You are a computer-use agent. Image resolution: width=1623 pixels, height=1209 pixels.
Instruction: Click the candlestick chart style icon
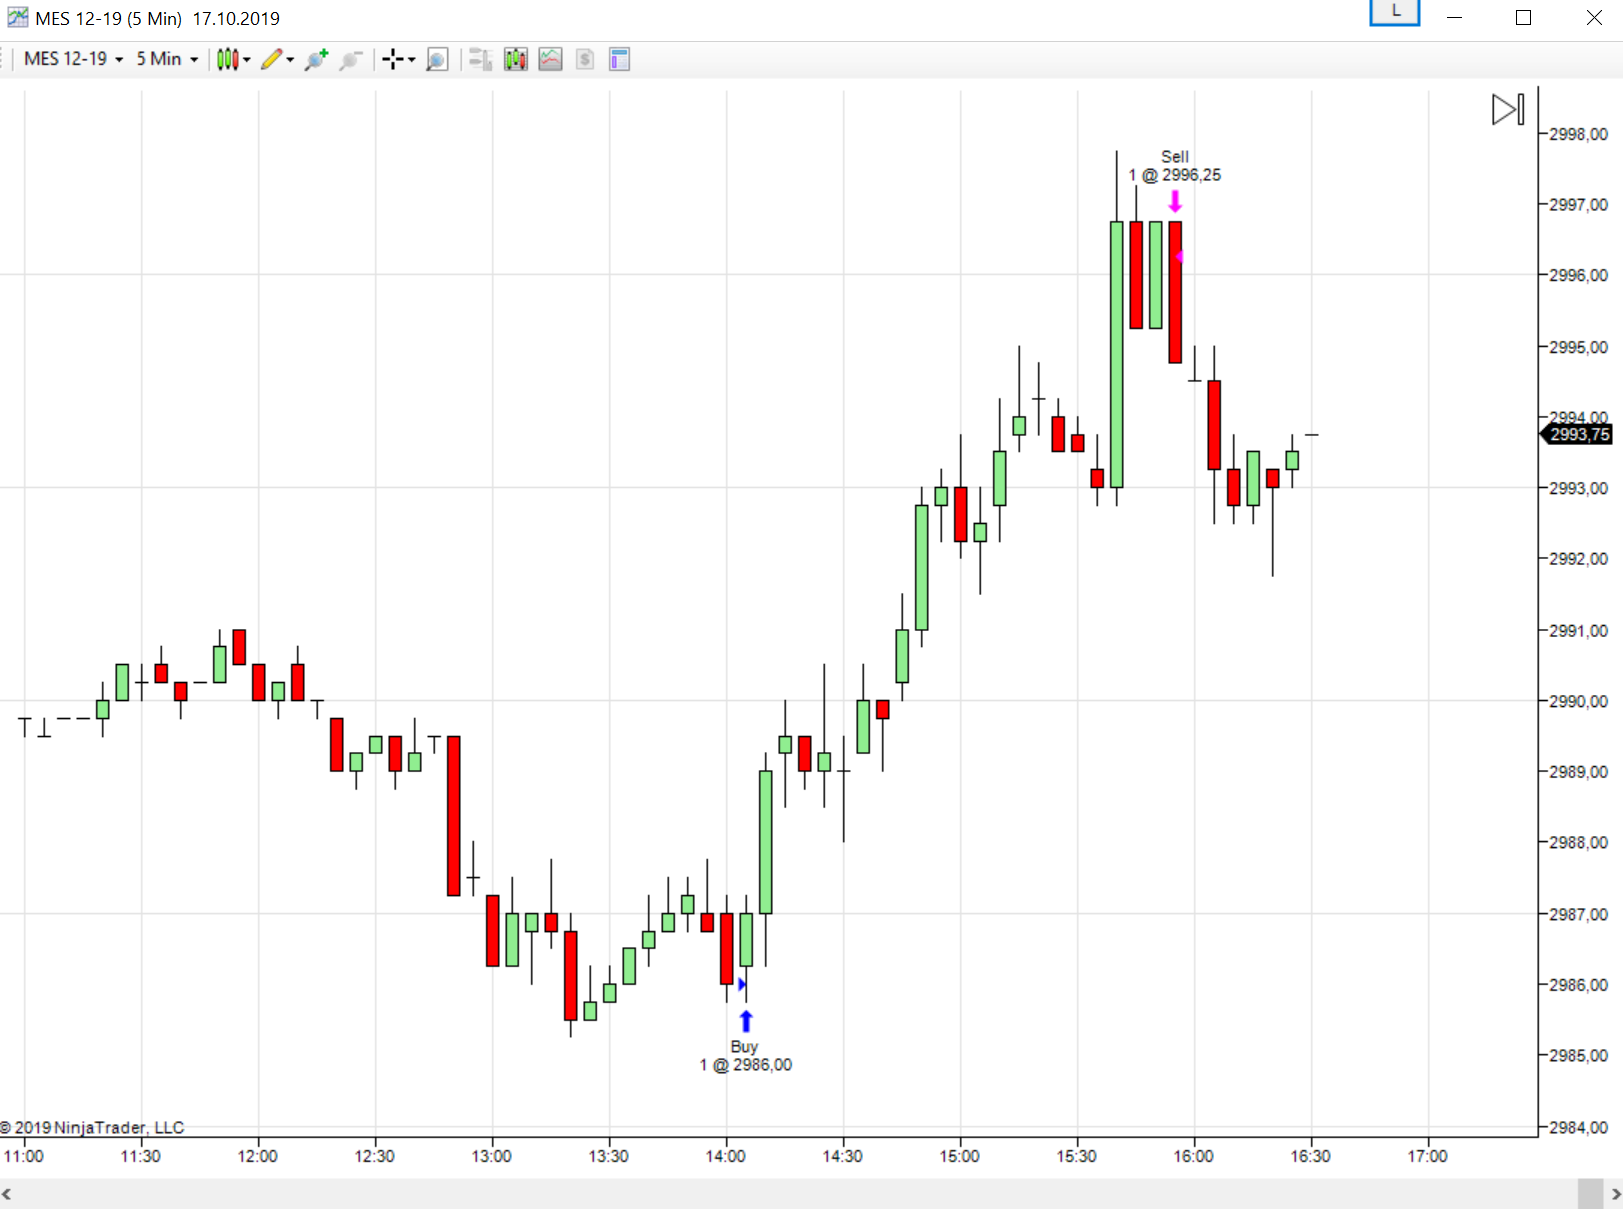[227, 59]
